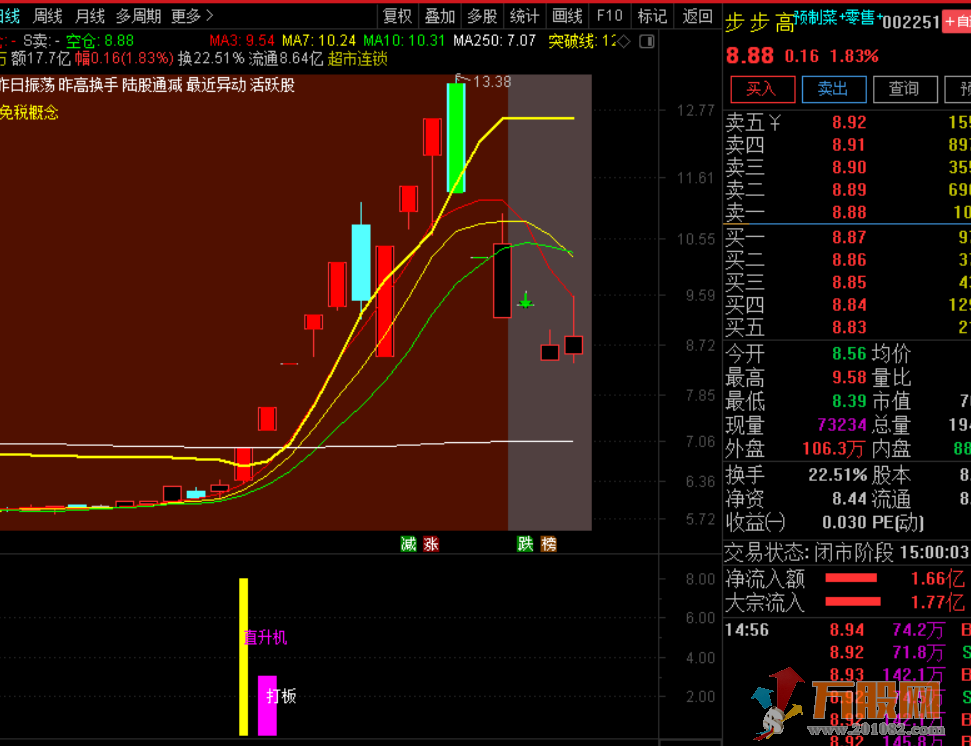Click the 大宗流入 value 1.77亿
The width and height of the screenshot is (971, 746).
point(937,602)
